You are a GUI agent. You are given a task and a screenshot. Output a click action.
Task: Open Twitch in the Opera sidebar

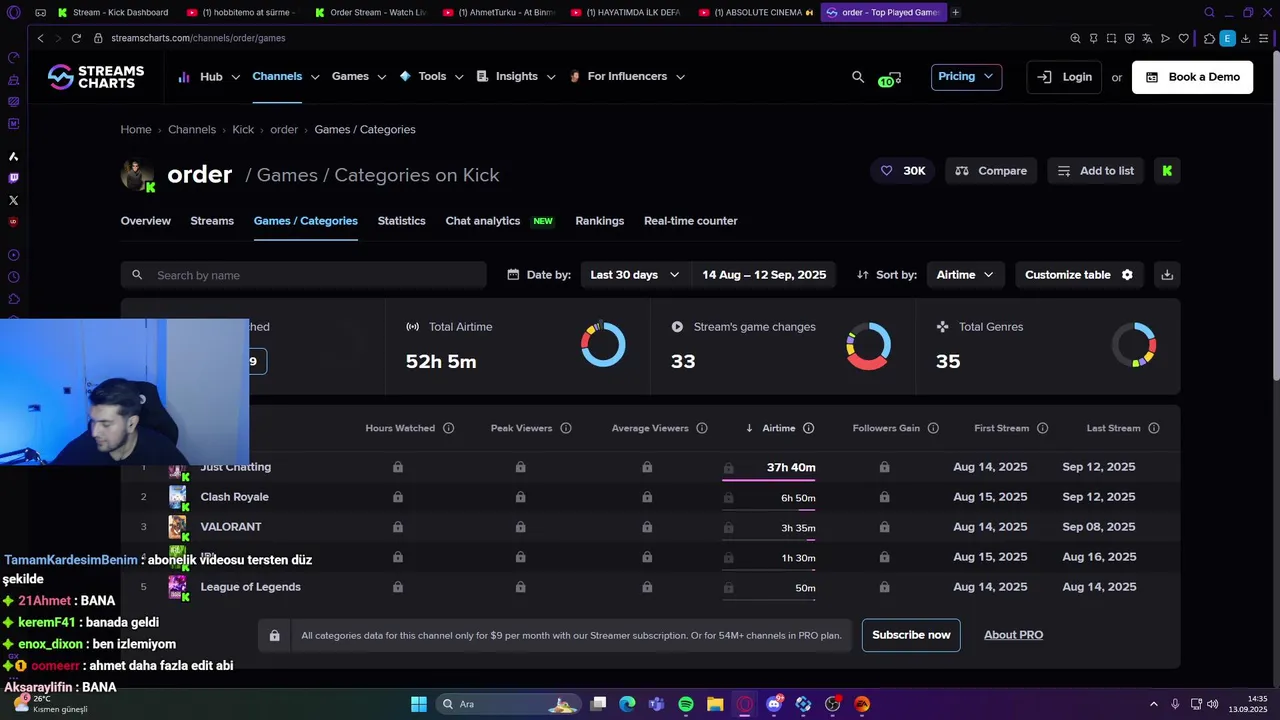[13, 178]
